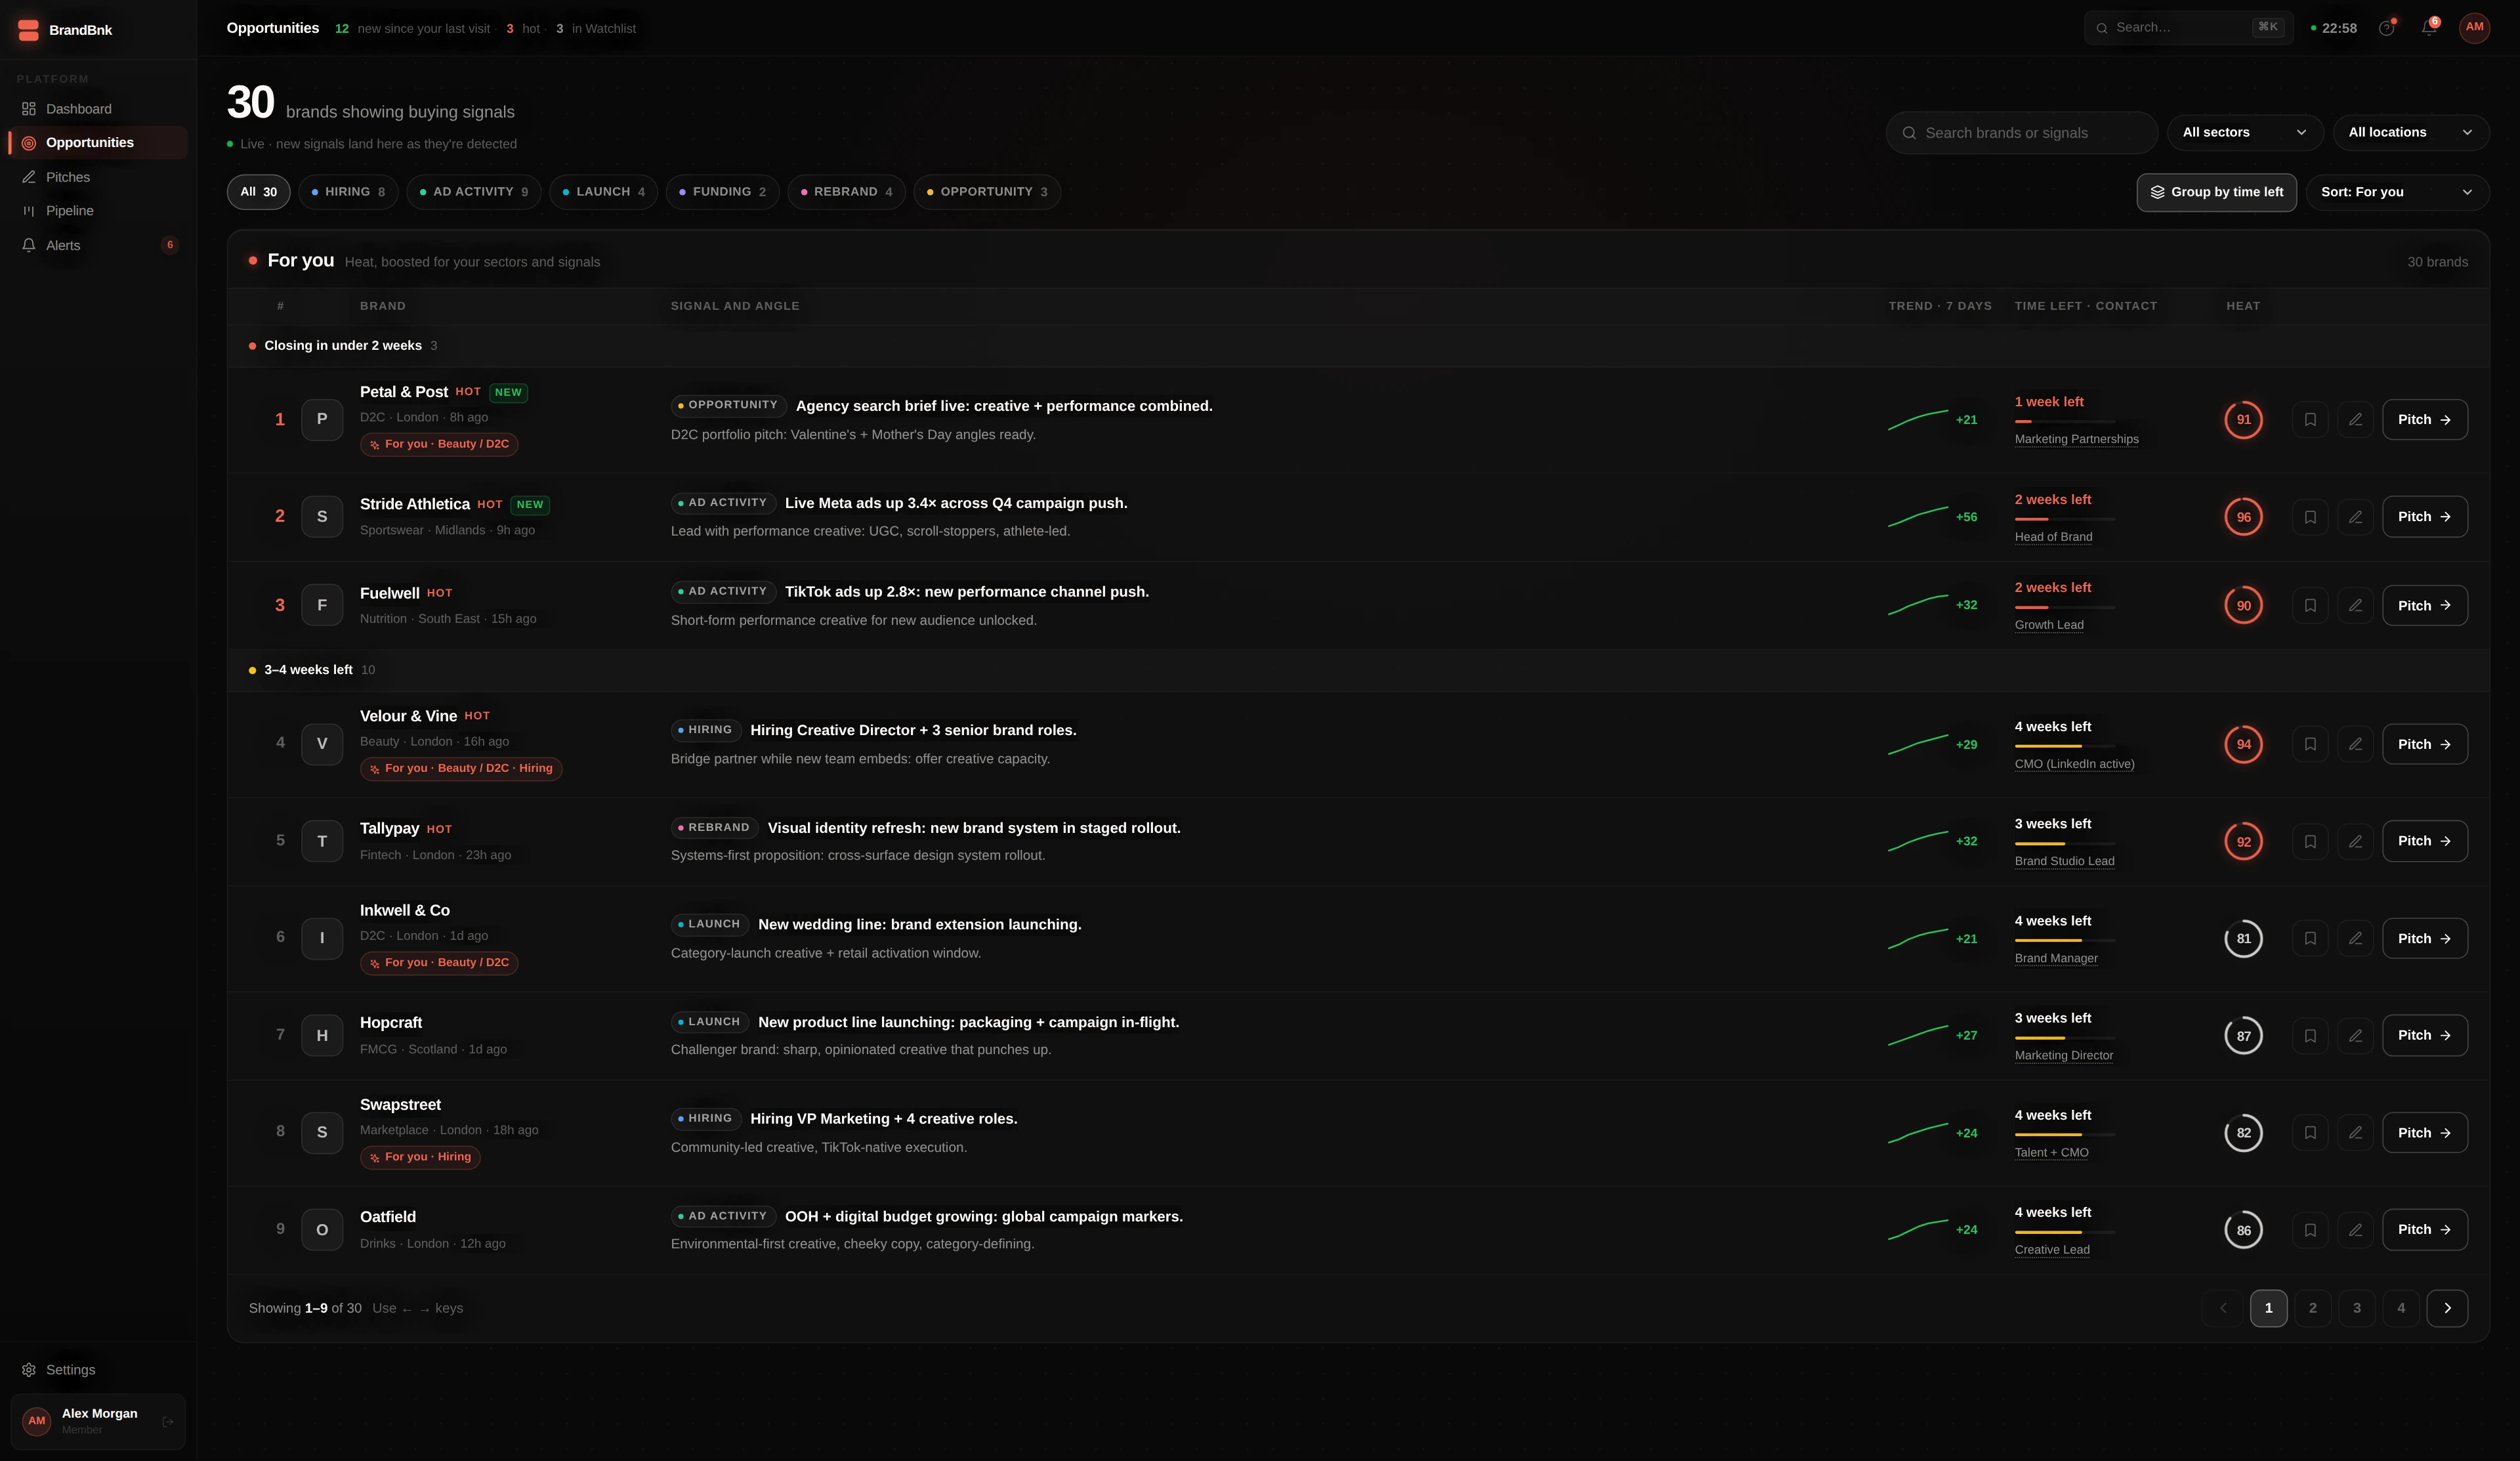
Task: Click edit note icon for Tallypay
Action: click(x=2355, y=842)
